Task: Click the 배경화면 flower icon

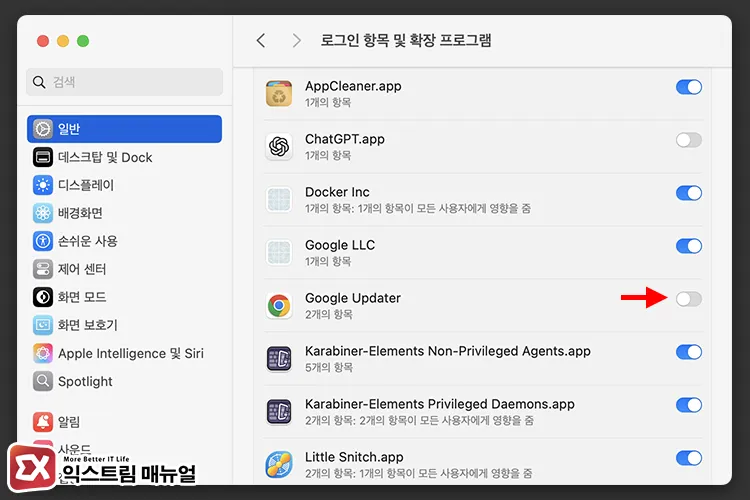Action: pyautogui.click(x=43, y=213)
